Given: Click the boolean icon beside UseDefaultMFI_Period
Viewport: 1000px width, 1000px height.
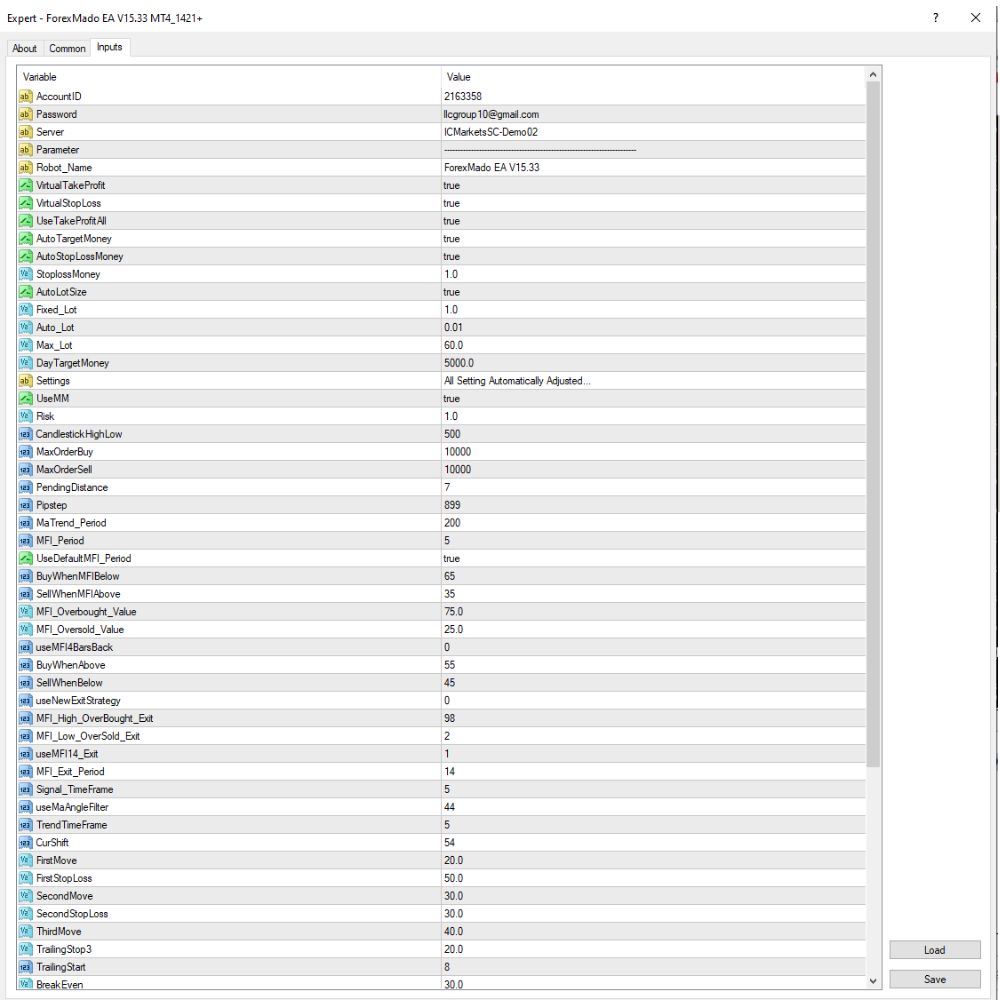Looking at the screenshot, I should [26, 558].
